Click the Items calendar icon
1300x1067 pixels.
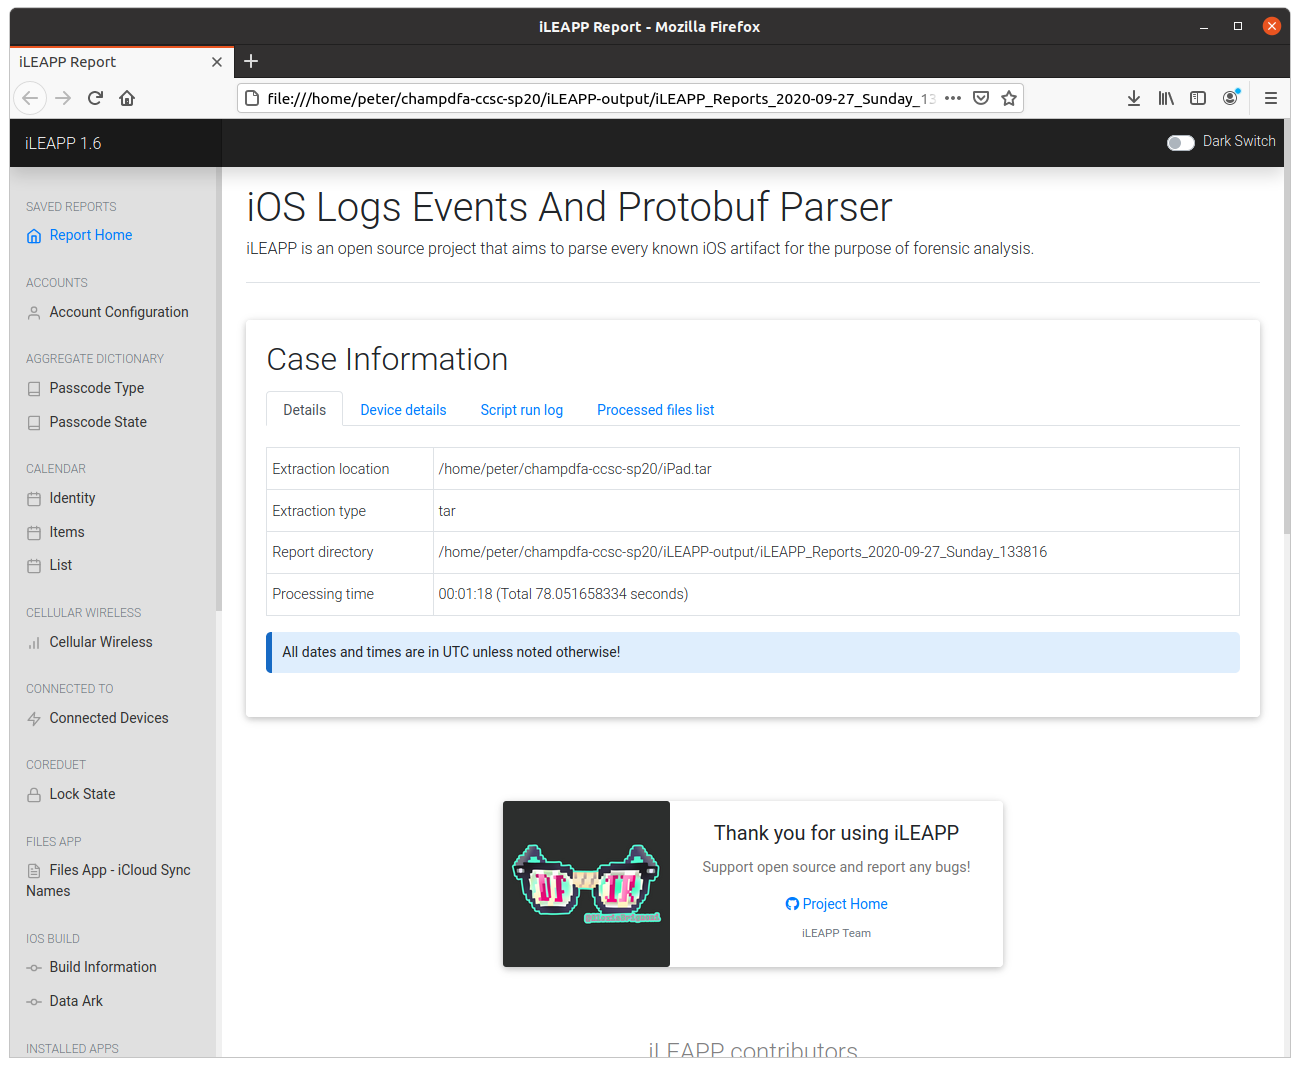(34, 533)
